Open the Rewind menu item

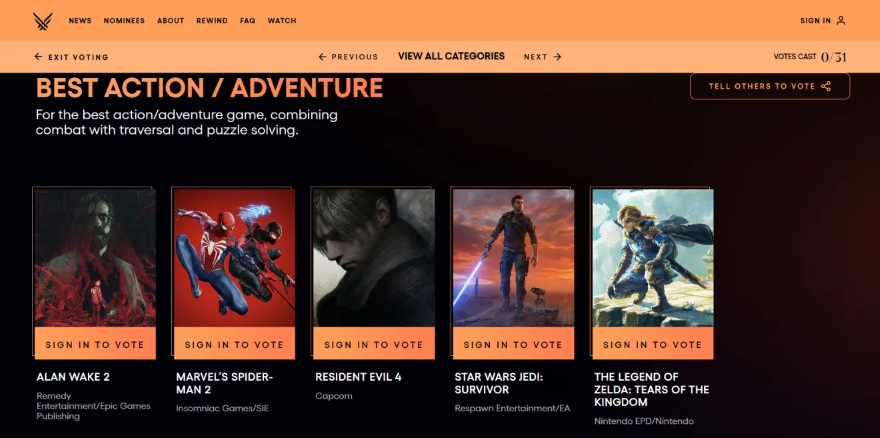pyautogui.click(x=212, y=21)
